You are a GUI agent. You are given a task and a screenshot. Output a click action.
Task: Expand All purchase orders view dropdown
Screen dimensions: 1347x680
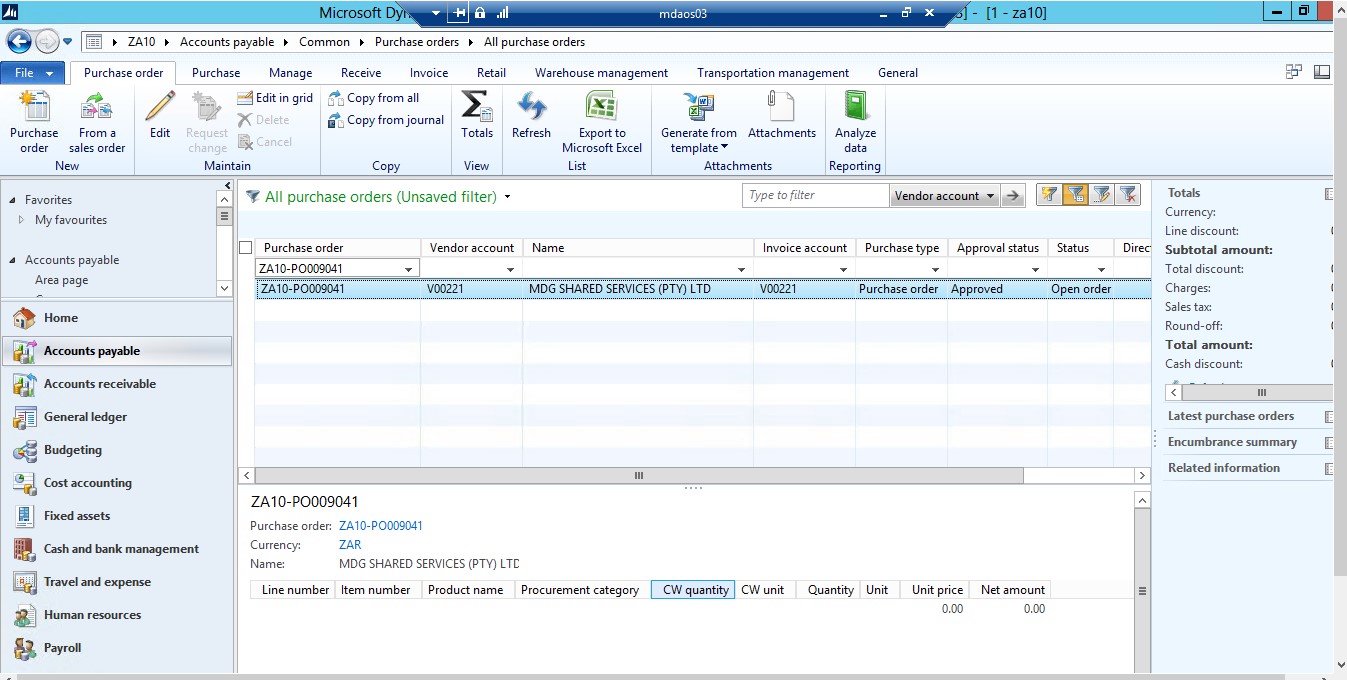508,197
